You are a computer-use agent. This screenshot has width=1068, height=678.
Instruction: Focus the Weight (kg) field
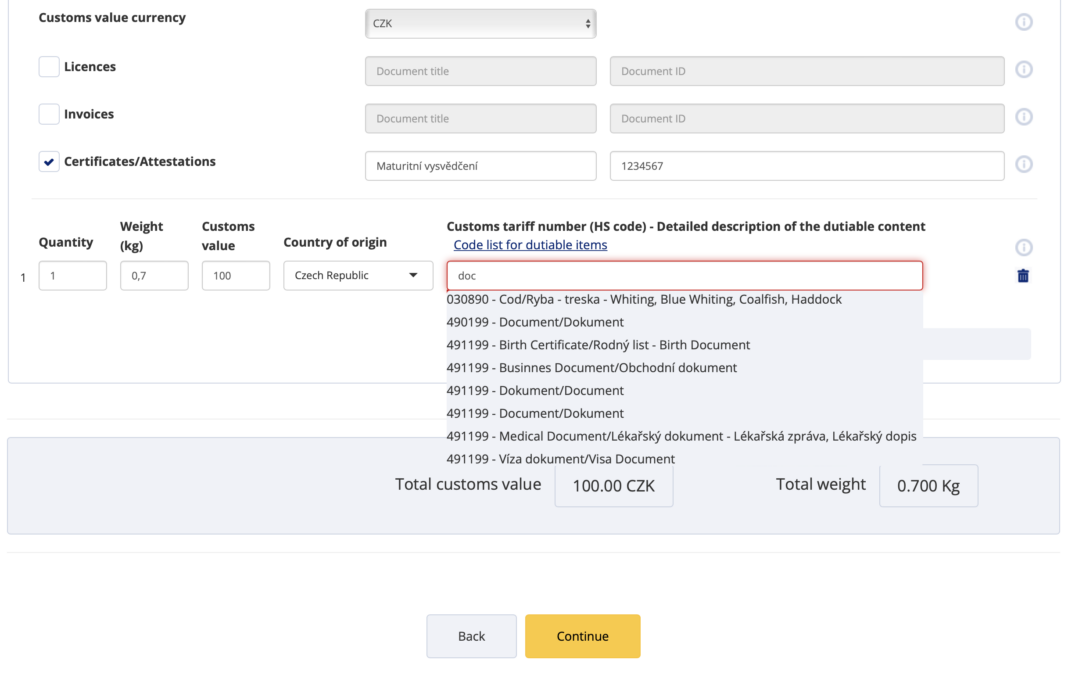coord(154,275)
